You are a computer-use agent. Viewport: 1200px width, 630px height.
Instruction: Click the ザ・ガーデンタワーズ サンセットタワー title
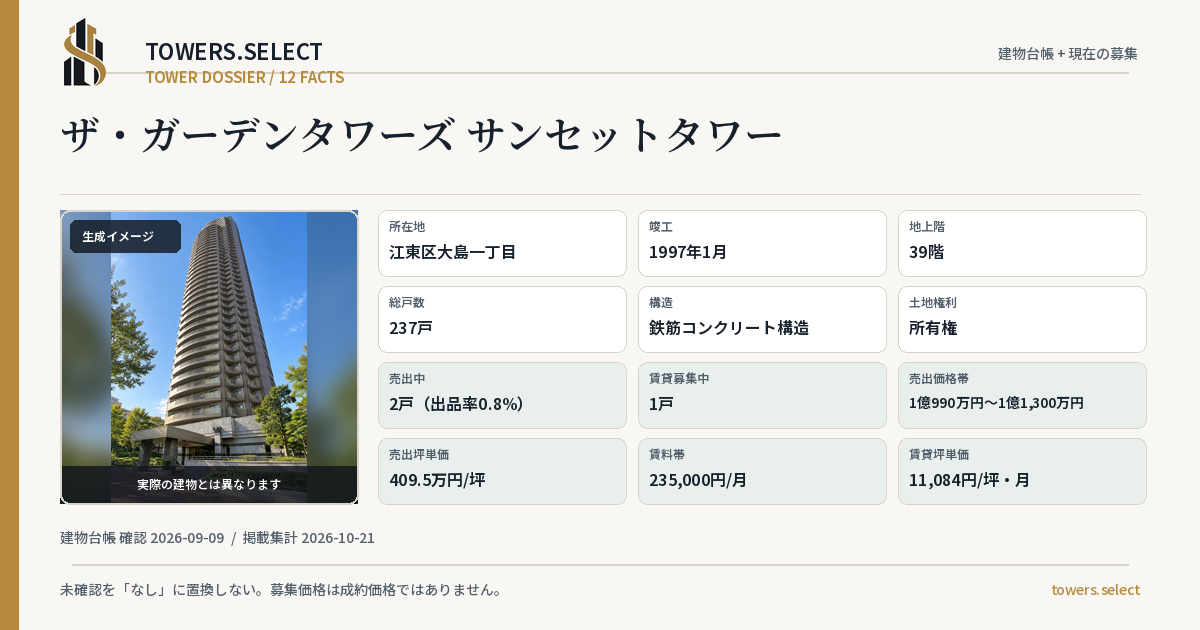[421, 135]
